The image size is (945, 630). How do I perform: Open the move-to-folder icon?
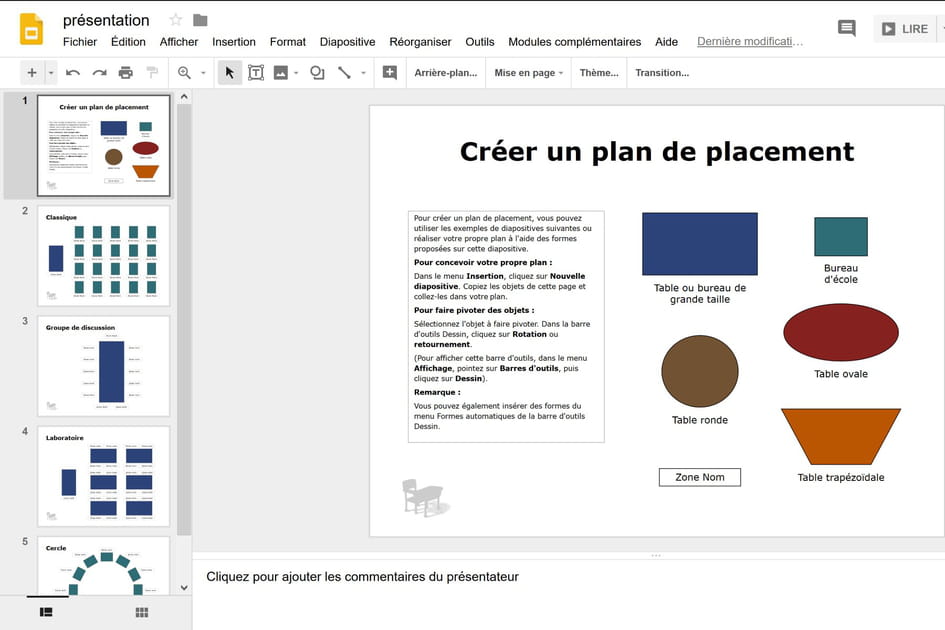point(200,20)
